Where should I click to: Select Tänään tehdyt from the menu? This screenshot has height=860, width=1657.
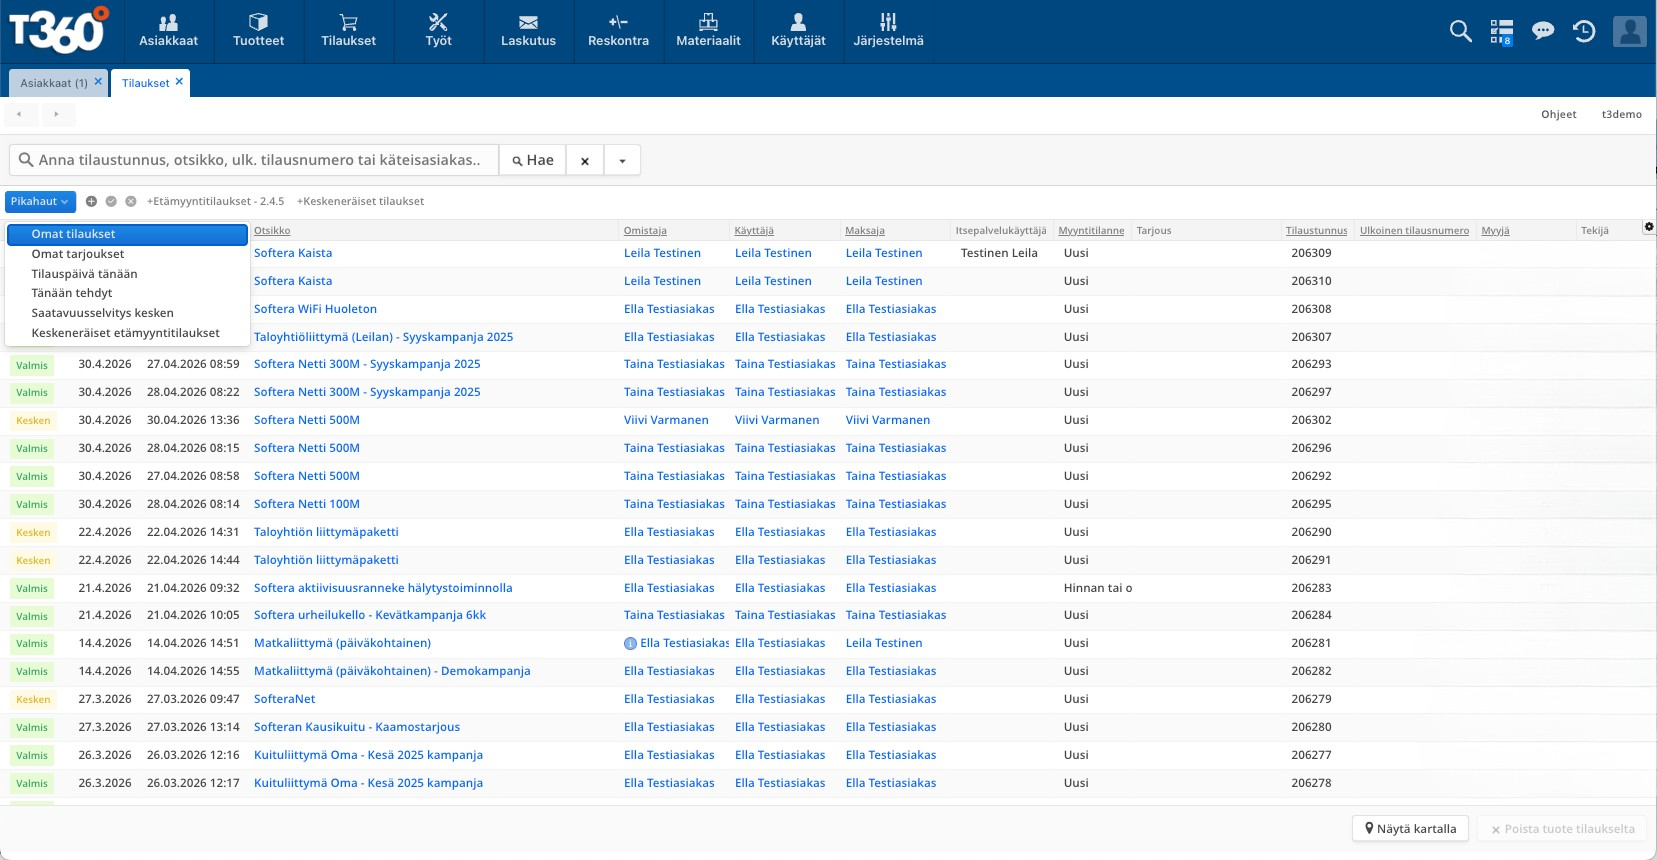(x=127, y=293)
